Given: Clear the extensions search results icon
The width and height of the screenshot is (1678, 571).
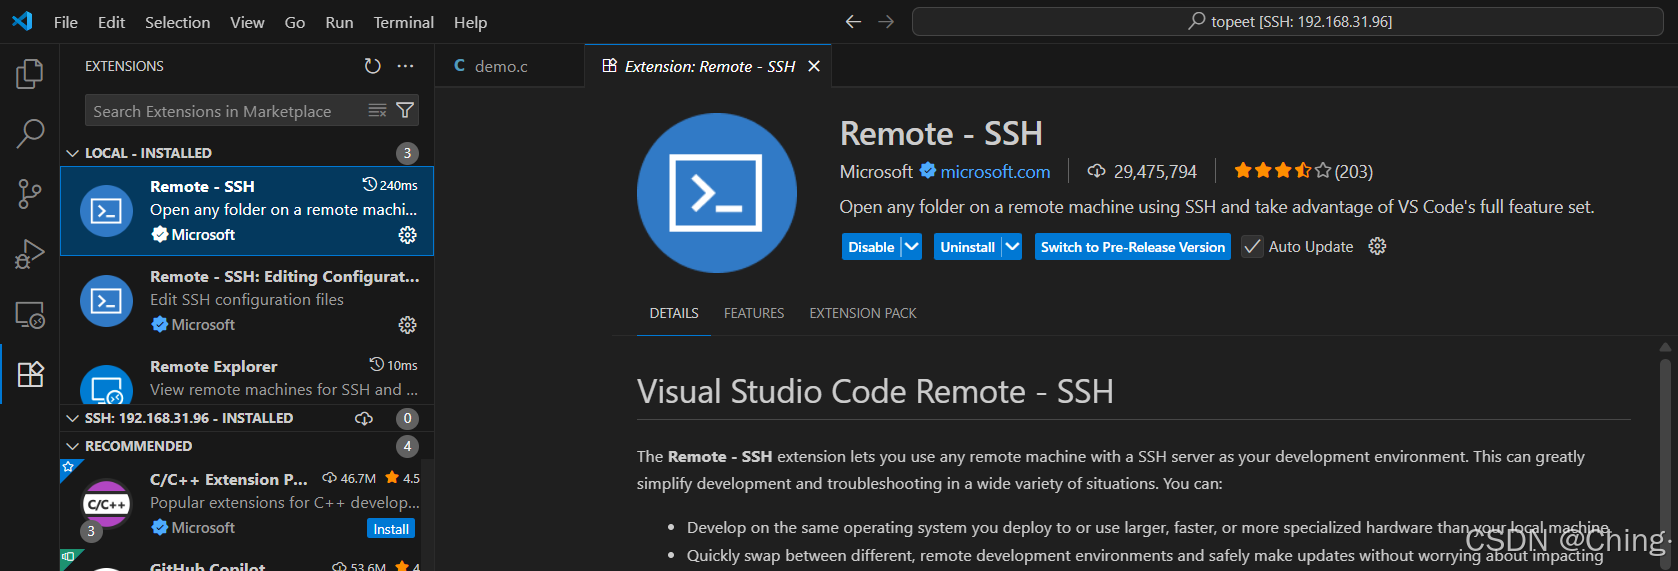Looking at the screenshot, I should [377, 111].
